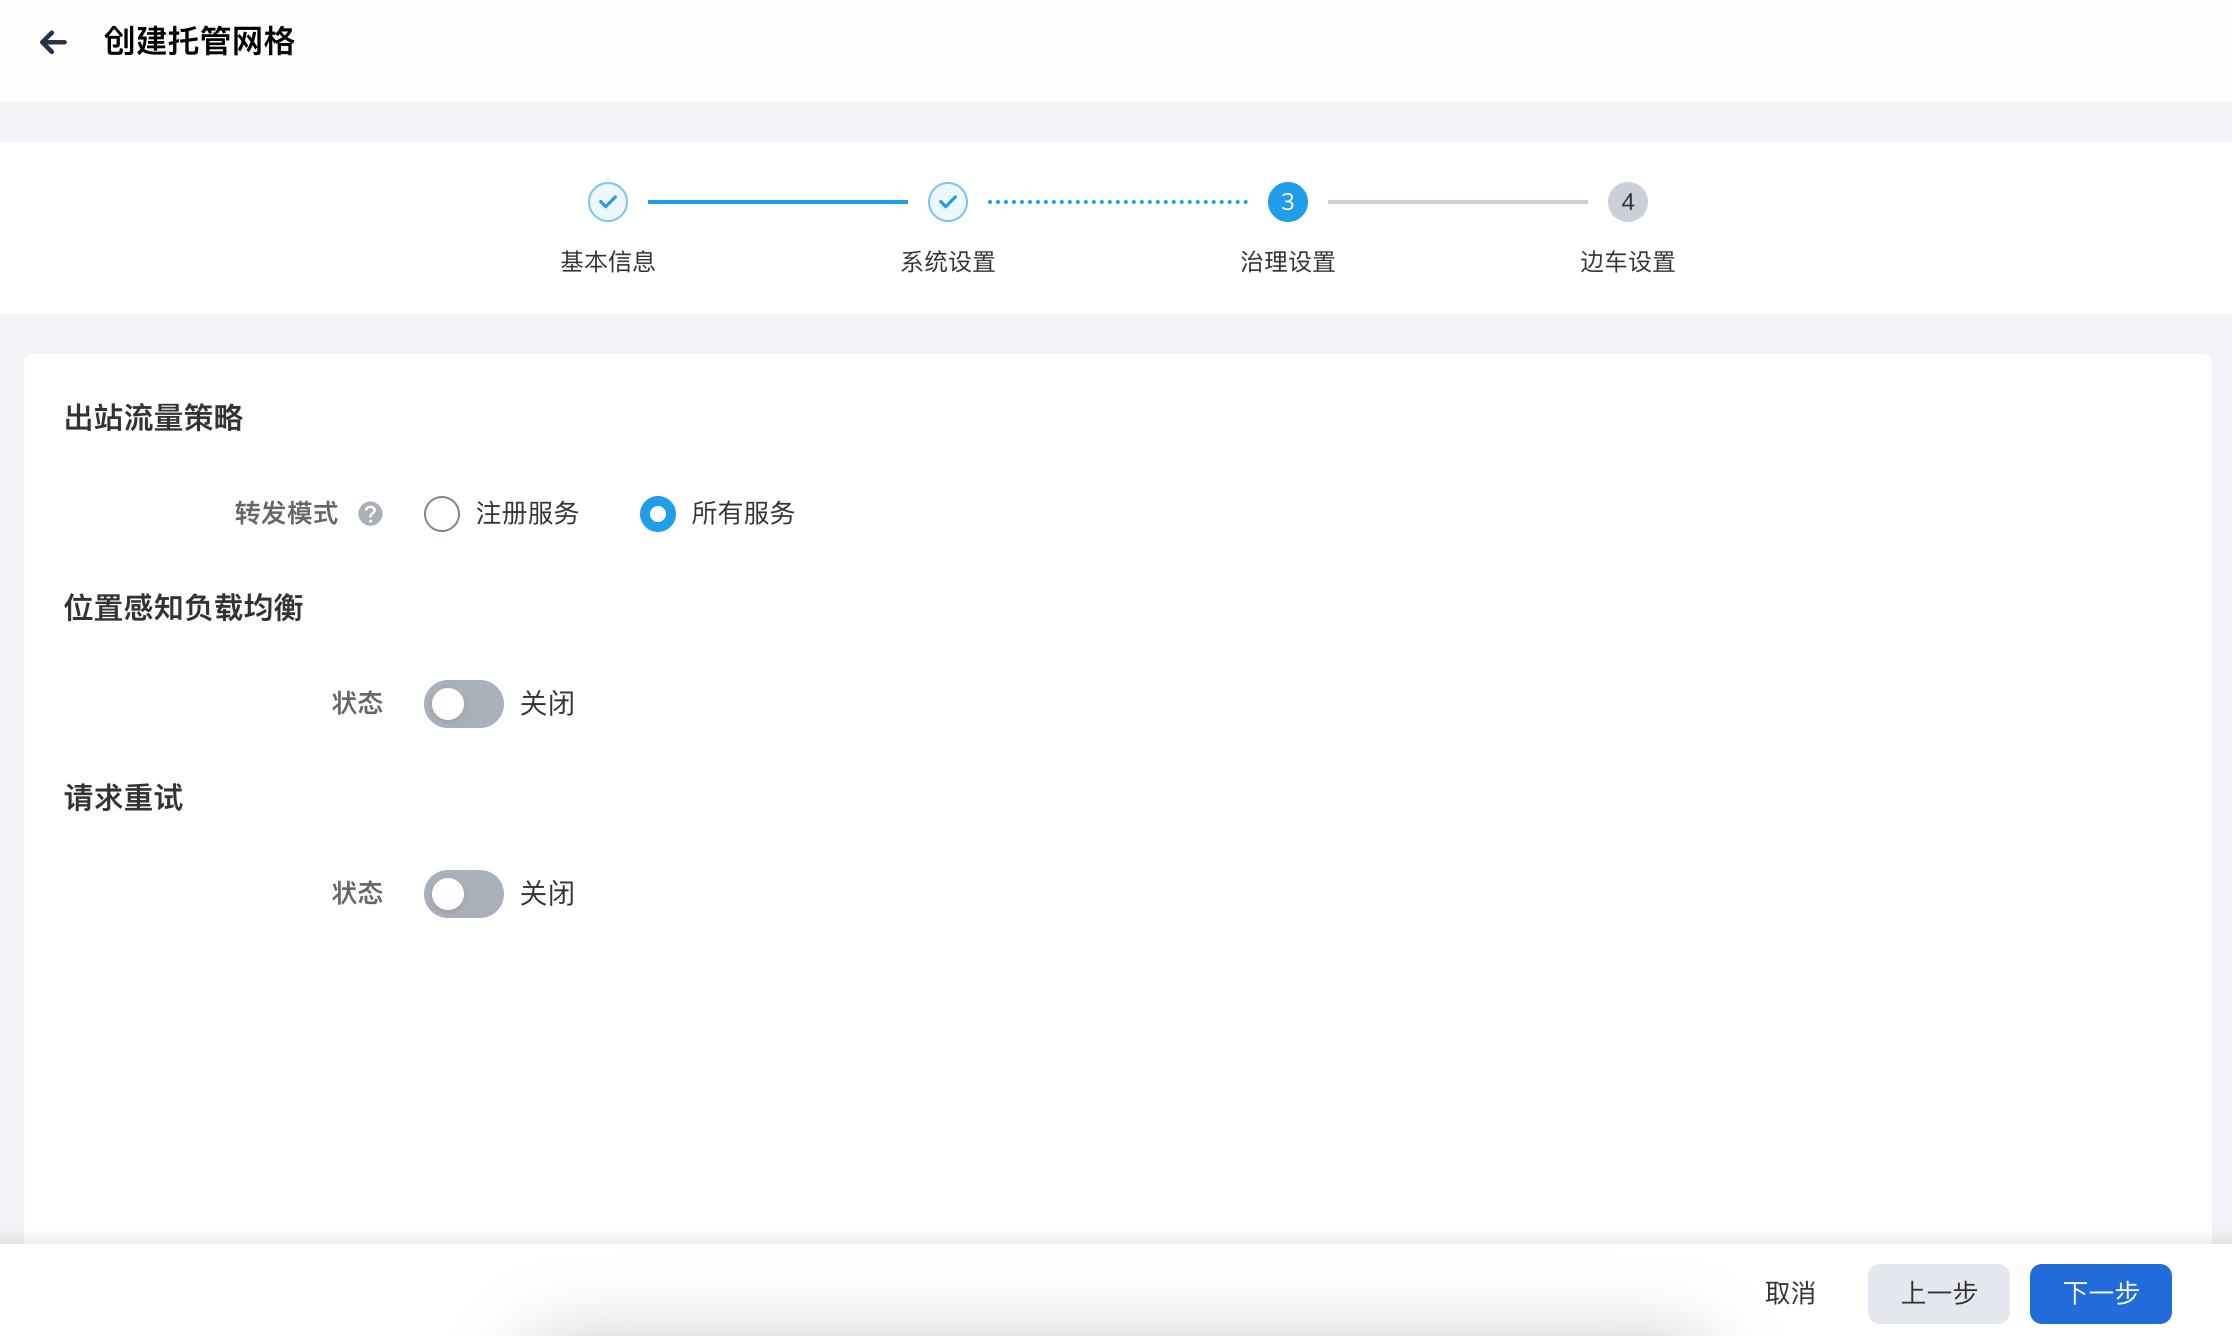Click the 关闭 label beside request retry toggle
The height and width of the screenshot is (1336, 2232).
(546, 893)
